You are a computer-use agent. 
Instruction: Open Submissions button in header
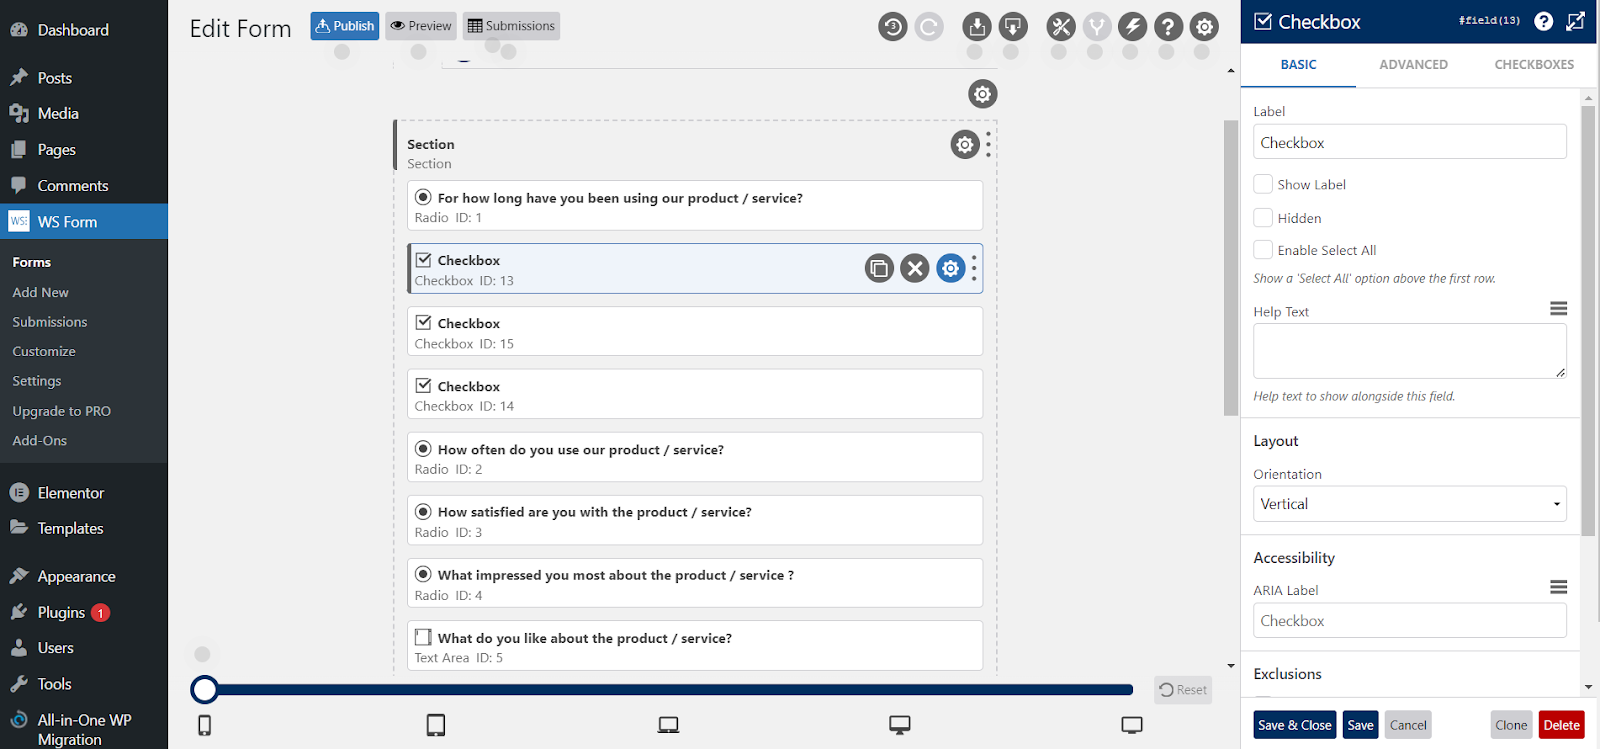click(x=511, y=26)
